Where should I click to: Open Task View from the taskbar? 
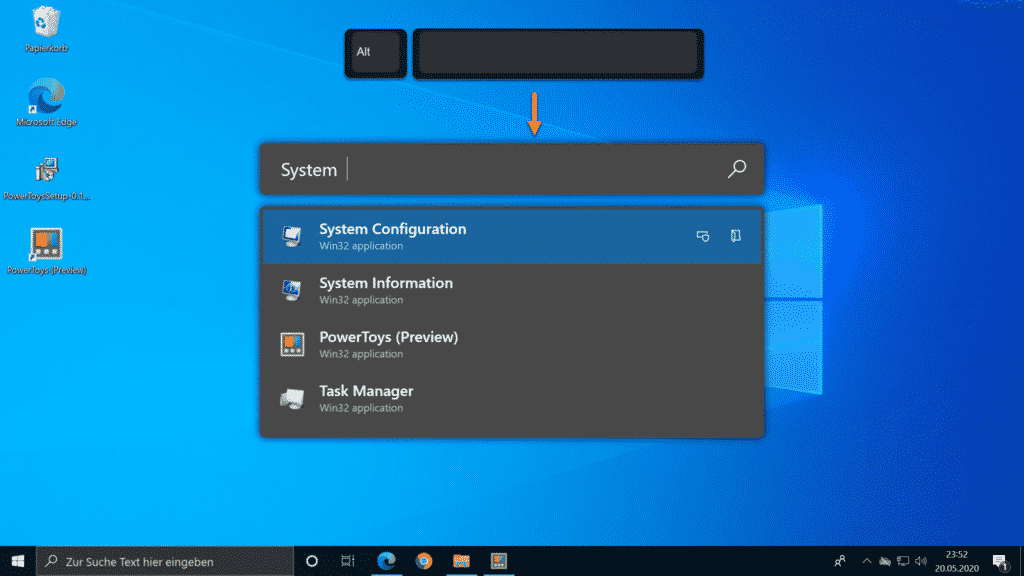click(x=347, y=562)
